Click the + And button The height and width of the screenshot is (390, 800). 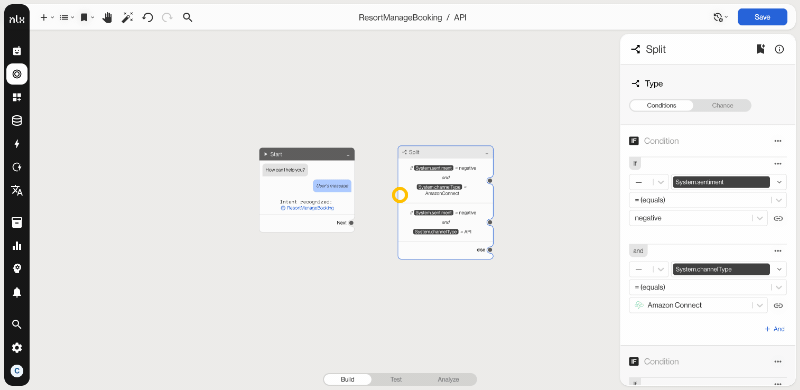774,329
